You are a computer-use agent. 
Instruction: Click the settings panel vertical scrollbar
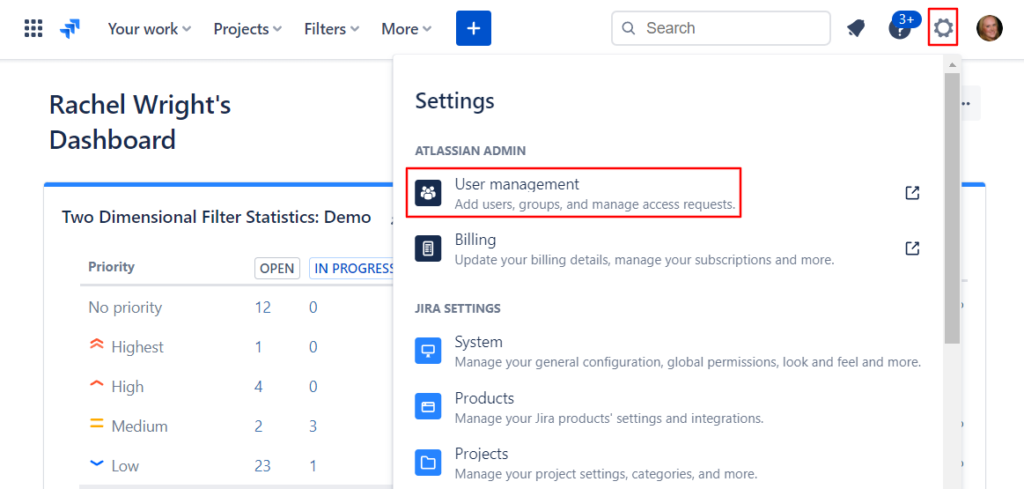pyautogui.click(x=952, y=209)
